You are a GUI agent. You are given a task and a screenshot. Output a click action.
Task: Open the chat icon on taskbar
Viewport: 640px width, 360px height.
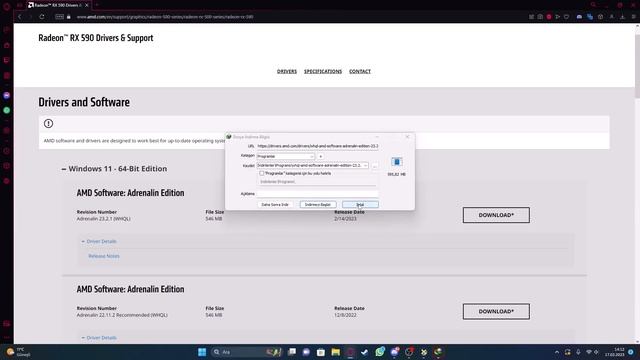[306, 352]
